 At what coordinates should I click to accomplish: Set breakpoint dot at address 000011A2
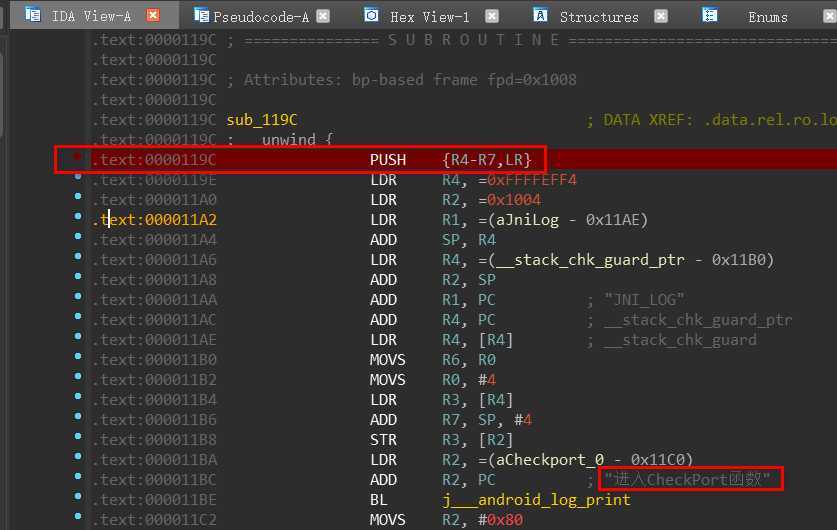point(78,216)
